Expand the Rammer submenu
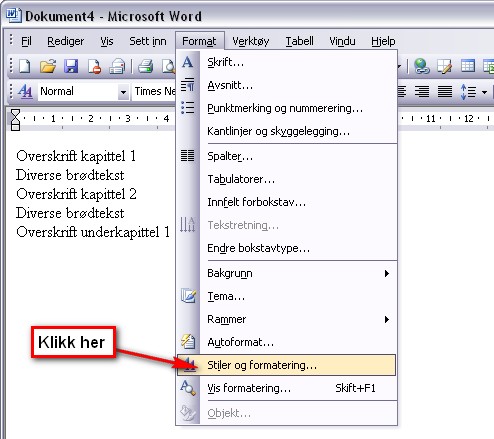Viewport: 494px width, 439px height. (287, 319)
